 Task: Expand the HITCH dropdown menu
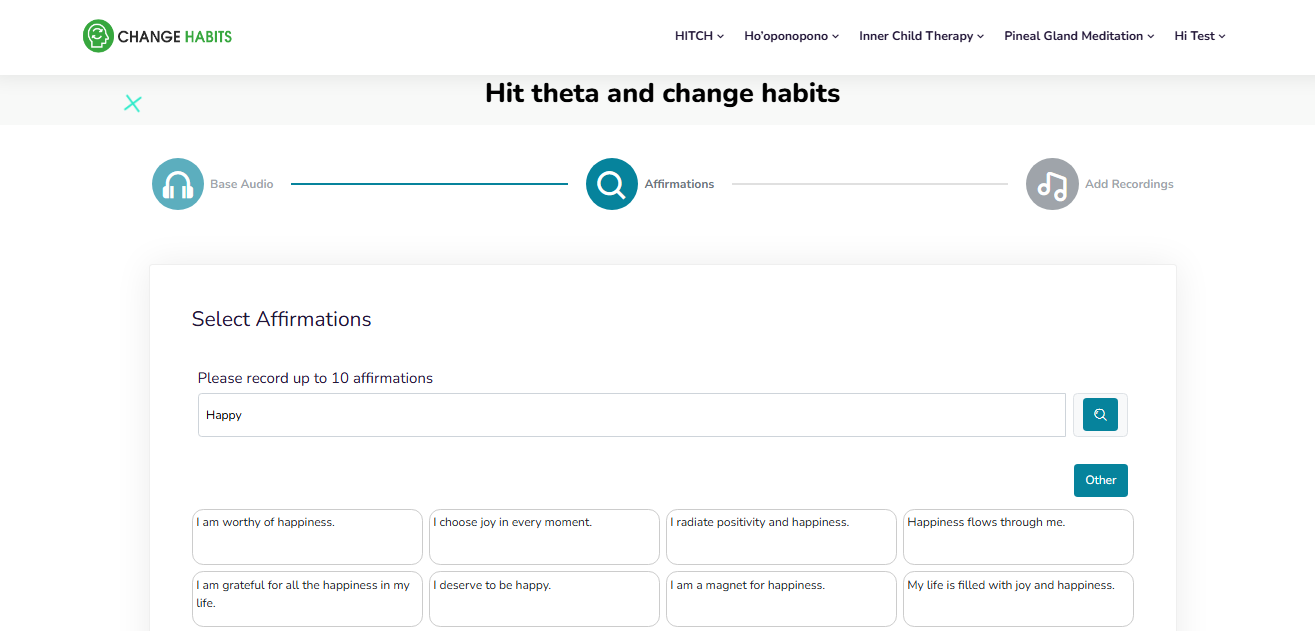(699, 36)
